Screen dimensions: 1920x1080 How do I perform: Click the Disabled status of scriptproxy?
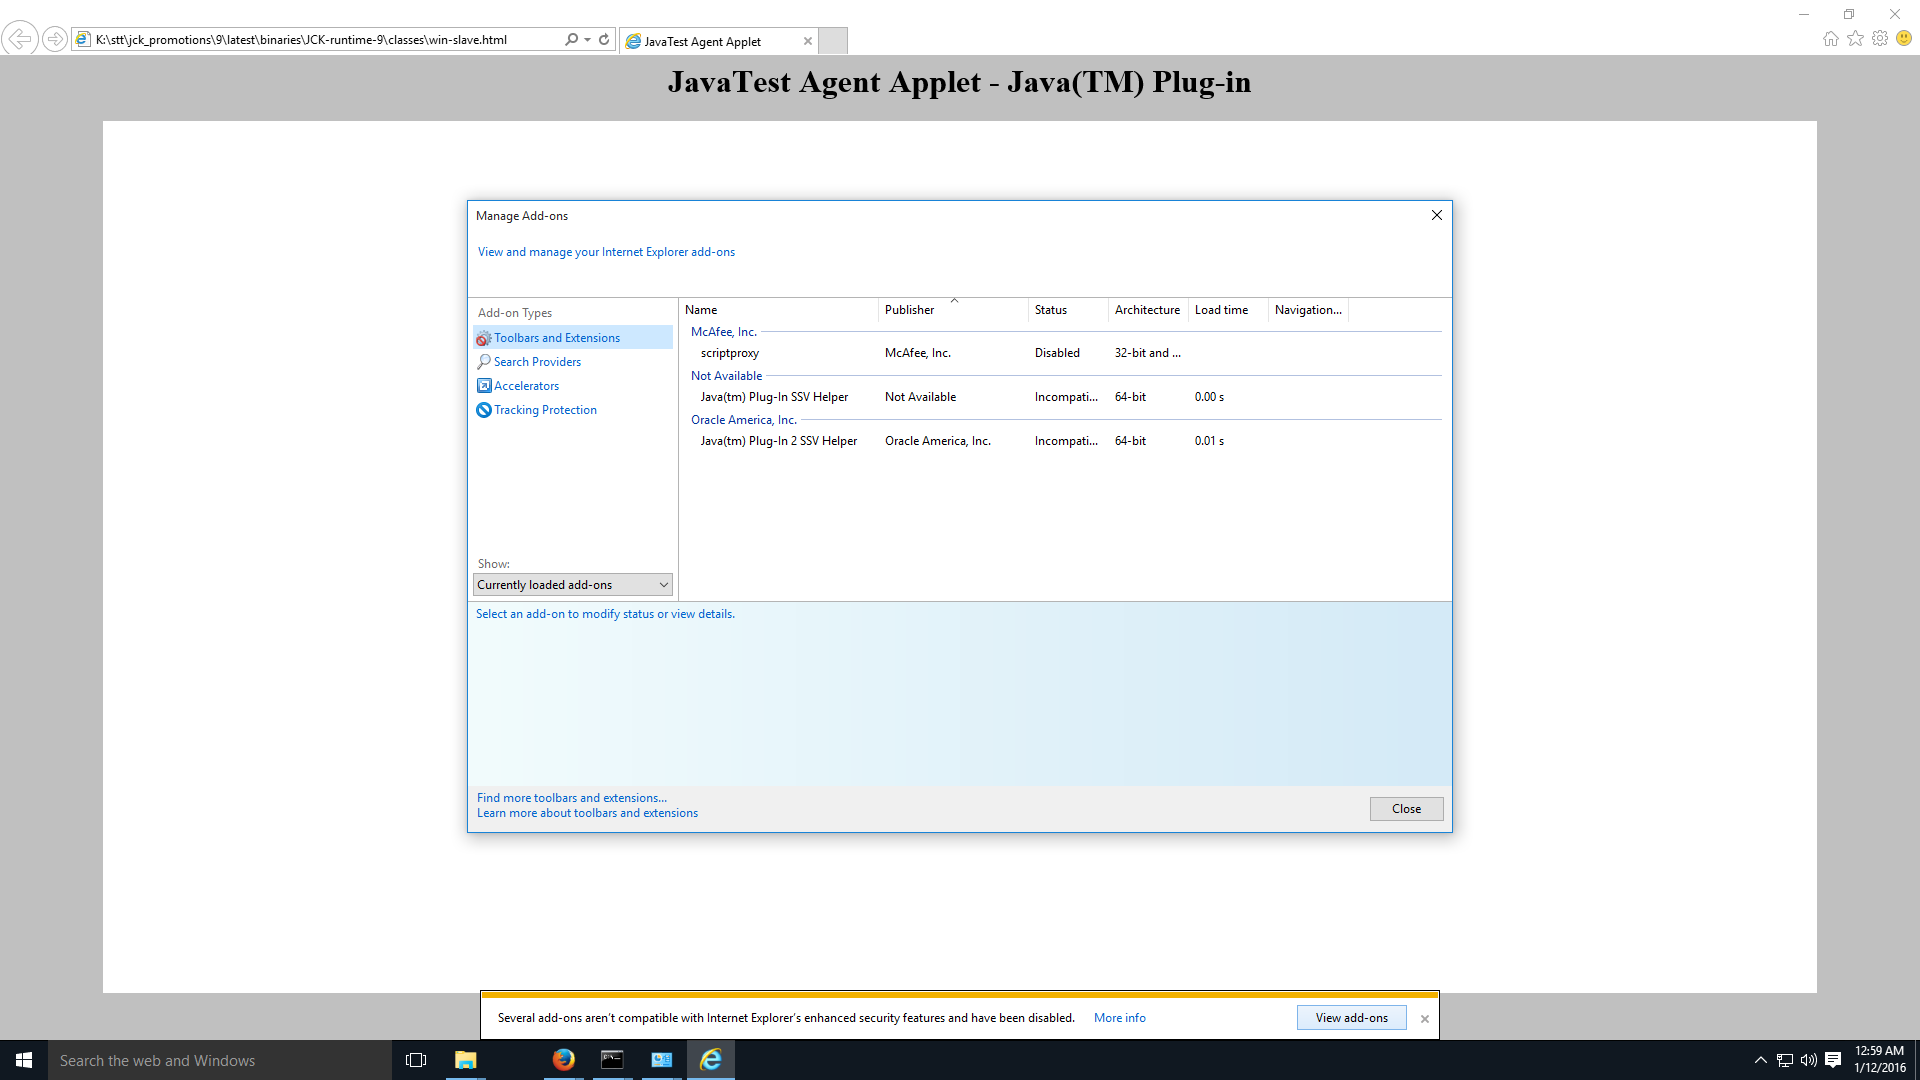pos(1057,353)
